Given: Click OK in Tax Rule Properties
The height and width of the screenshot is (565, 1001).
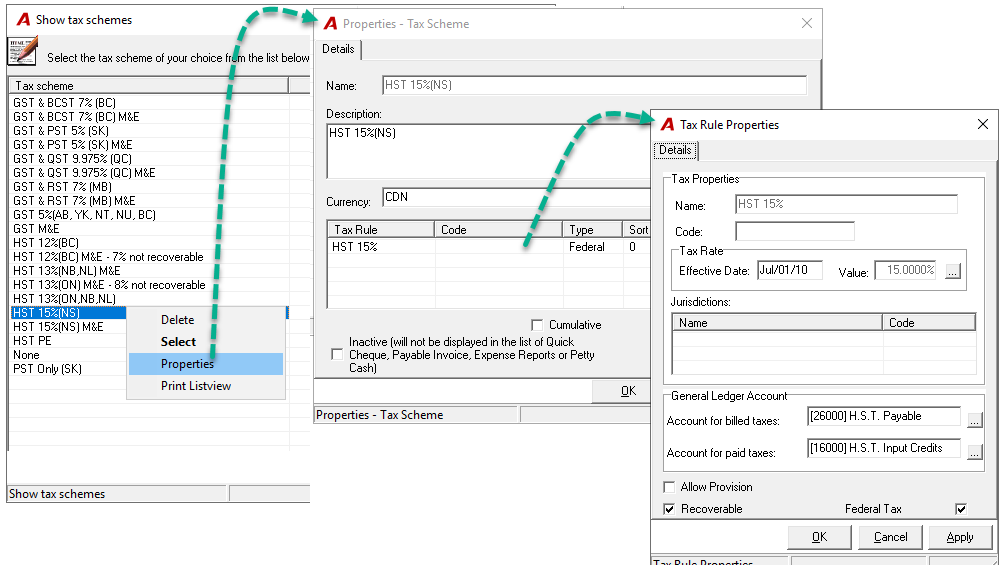Looking at the screenshot, I should (819, 537).
